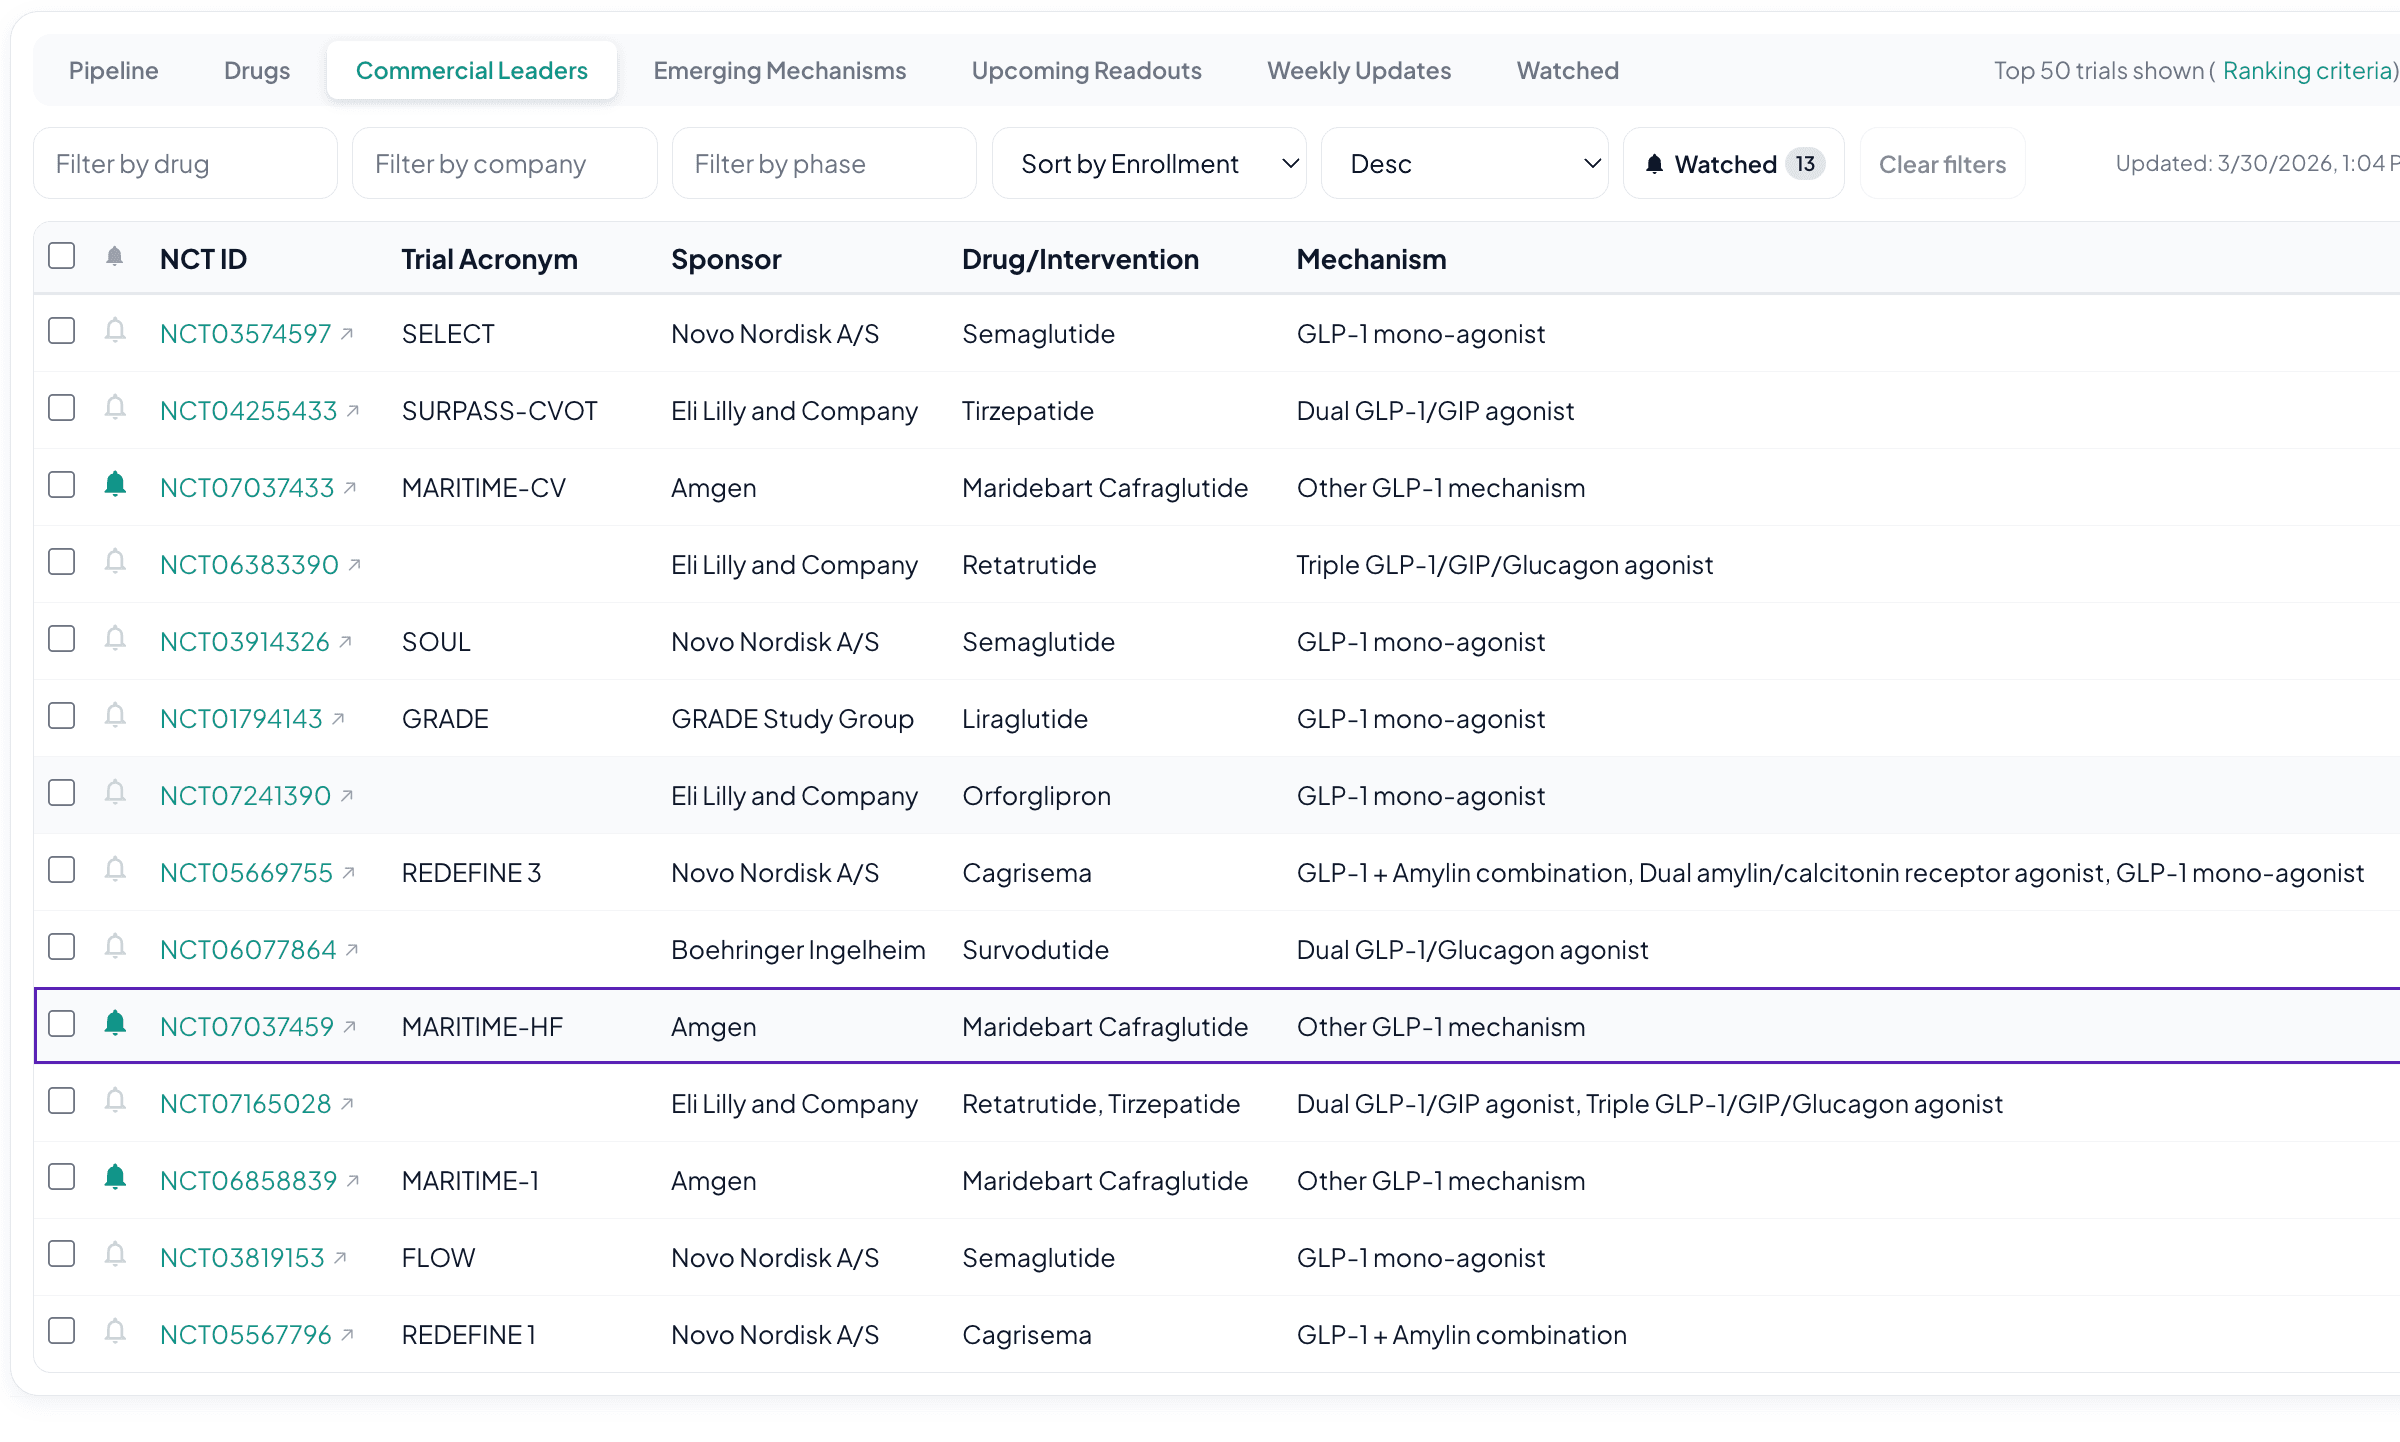This screenshot has height=1442, width=2400.
Task: Open external link arrow beside NCT05567796
Action: (x=347, y=1335)
